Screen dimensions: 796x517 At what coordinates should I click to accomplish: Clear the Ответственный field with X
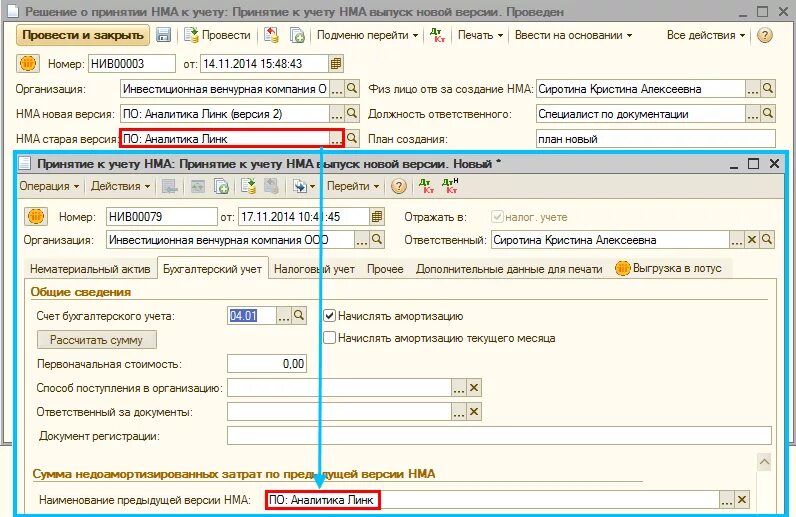click(x=752, y=240)
